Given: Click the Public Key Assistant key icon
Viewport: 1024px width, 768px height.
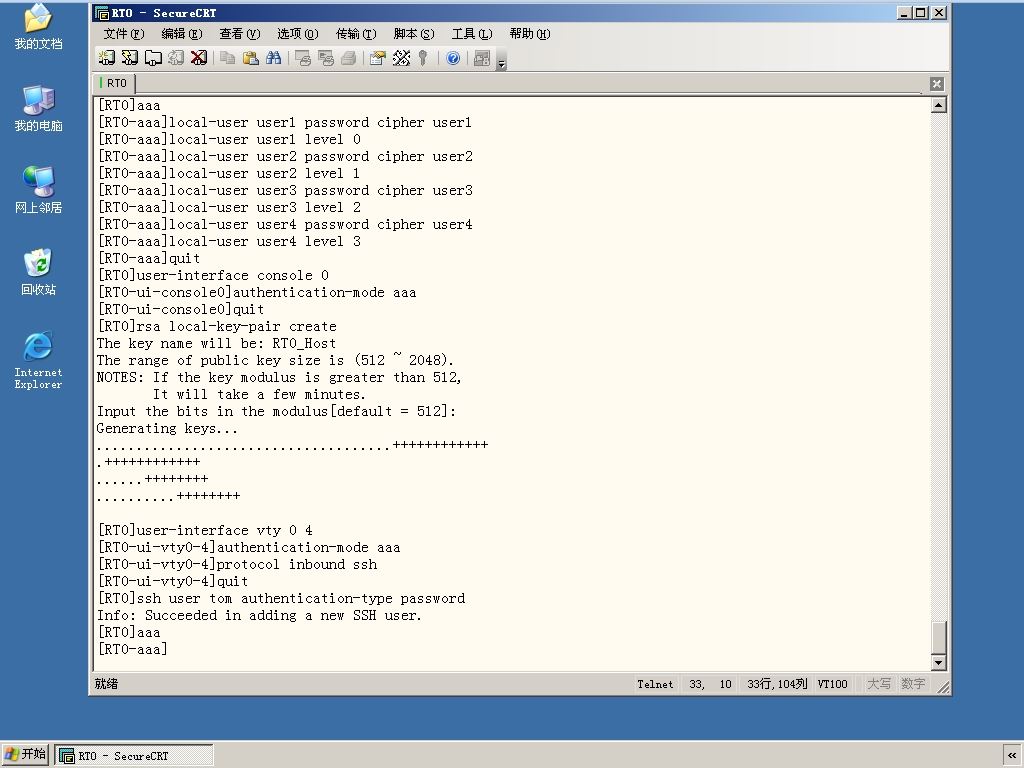Looking at the screenshot, I should [423, 58].
